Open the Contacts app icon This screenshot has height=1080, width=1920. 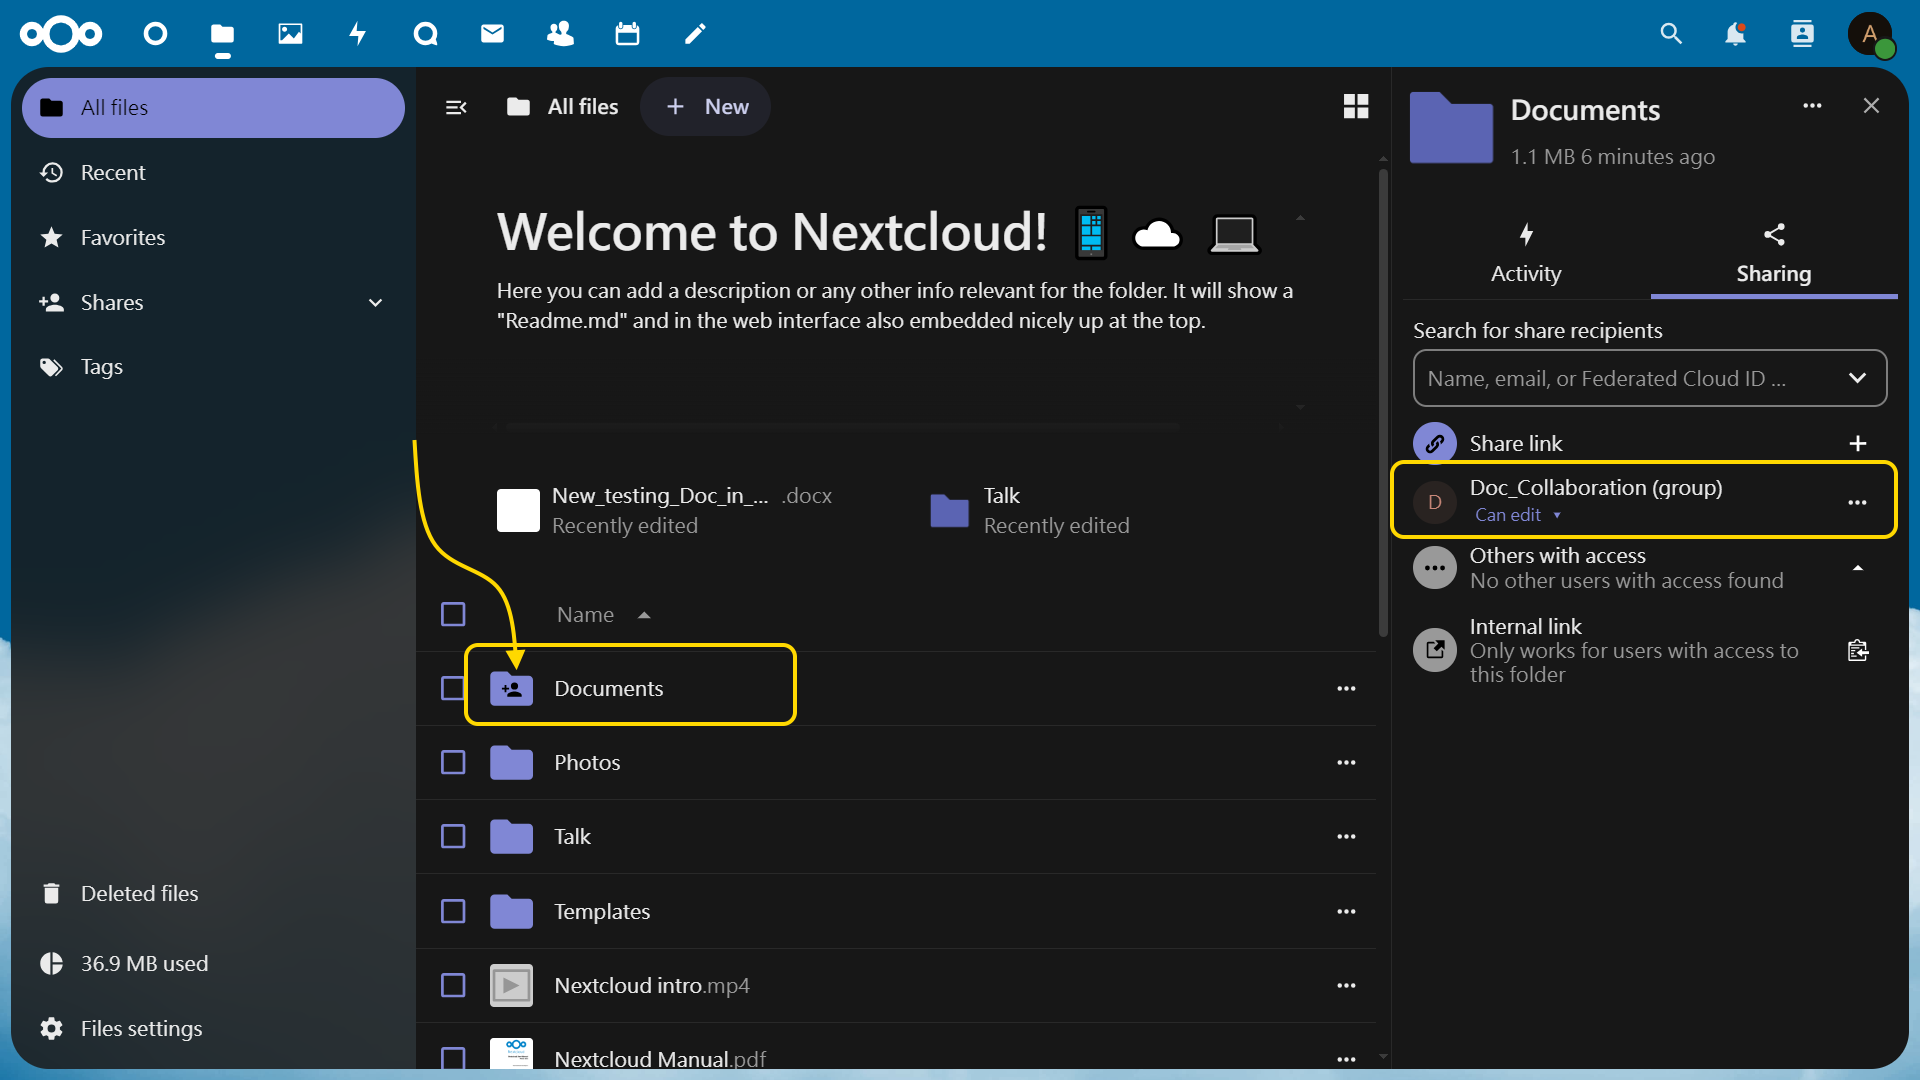click(560, 34)
